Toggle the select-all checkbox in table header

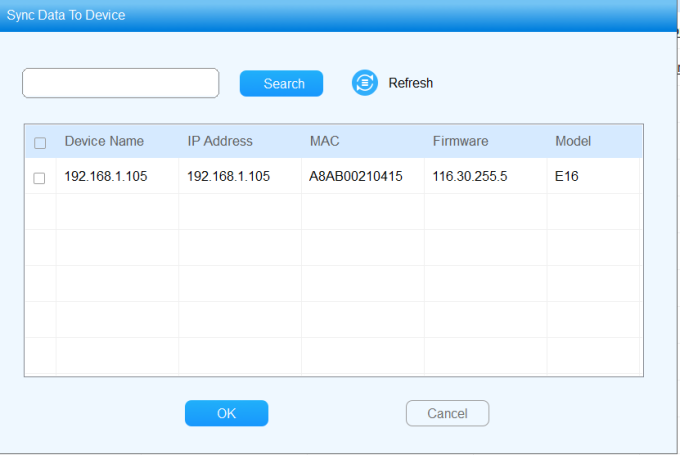40,143
